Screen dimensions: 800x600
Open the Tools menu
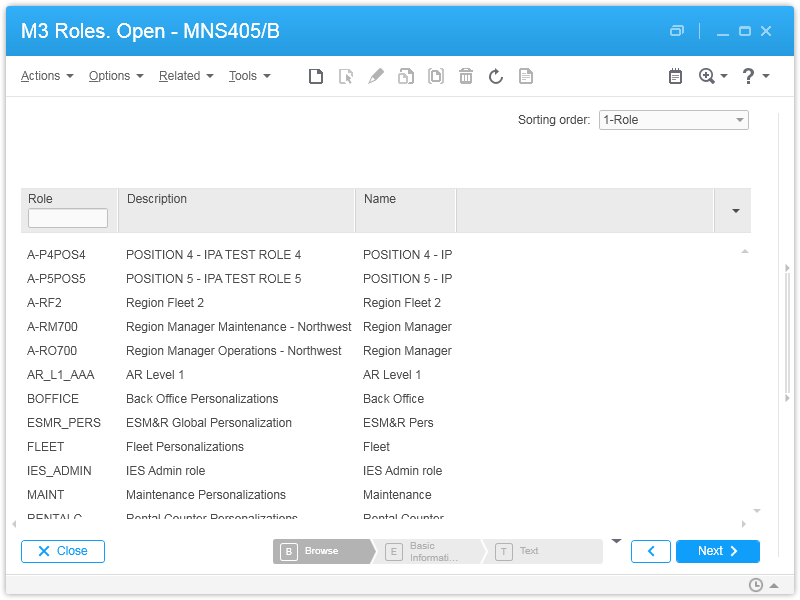[249, 76]
